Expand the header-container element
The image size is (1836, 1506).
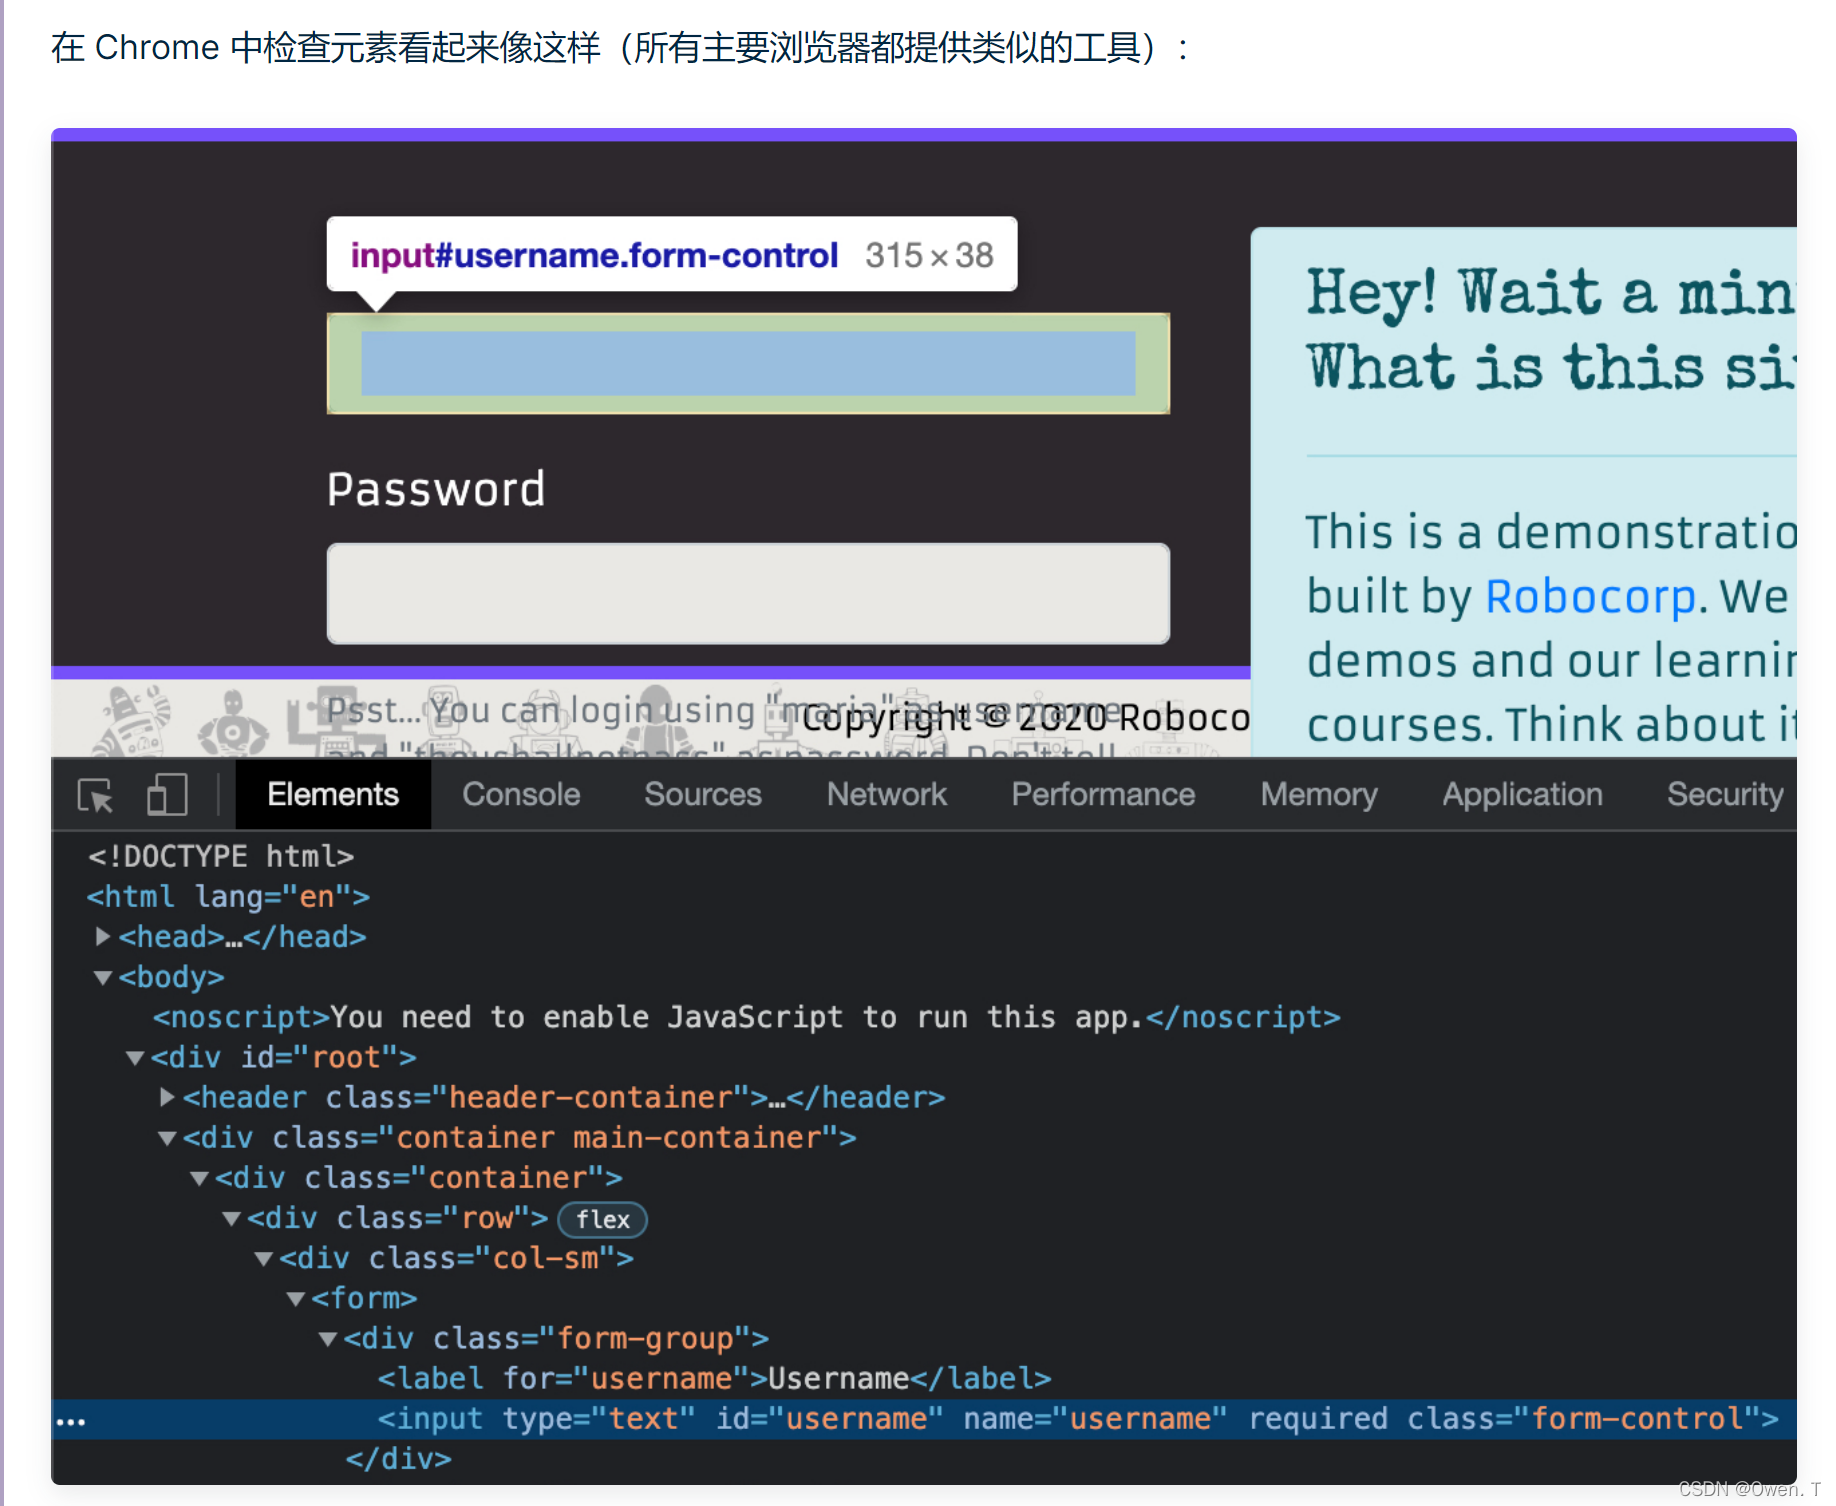[167, 1096]
